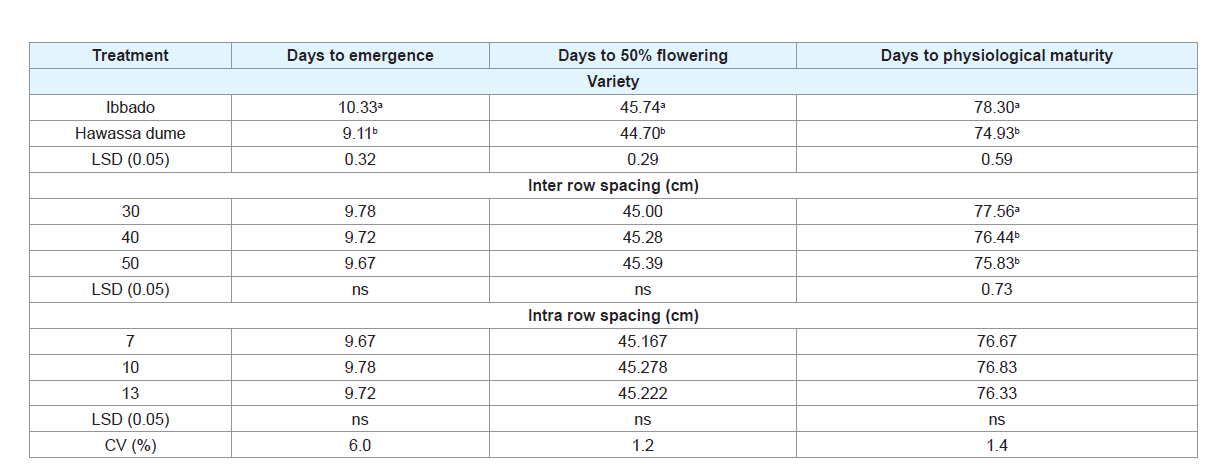Select Days to physiological maturity header
This screenshot has height=471, width=1214.
pyautogui.click(x=996, y=56)
